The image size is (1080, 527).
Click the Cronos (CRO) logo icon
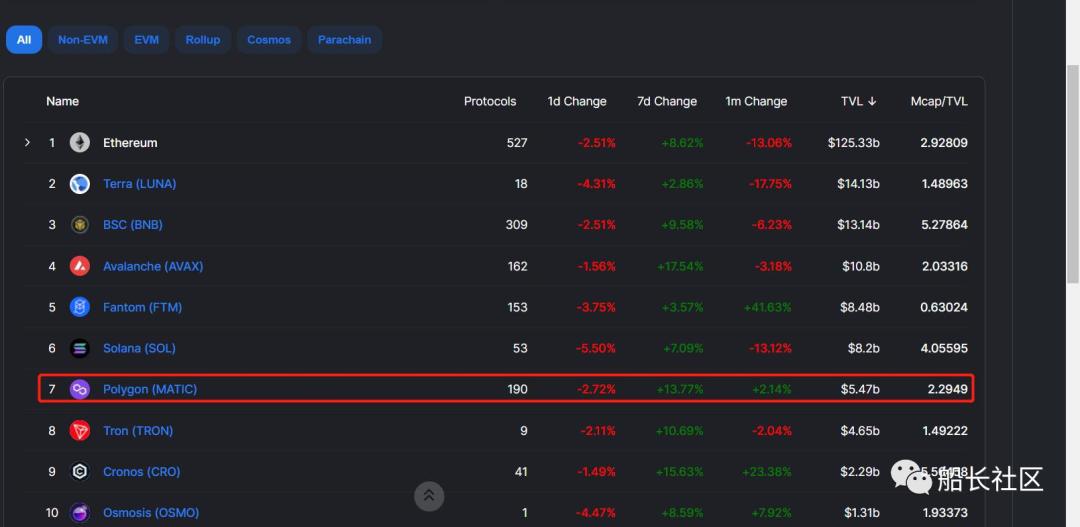pos(80,472)
